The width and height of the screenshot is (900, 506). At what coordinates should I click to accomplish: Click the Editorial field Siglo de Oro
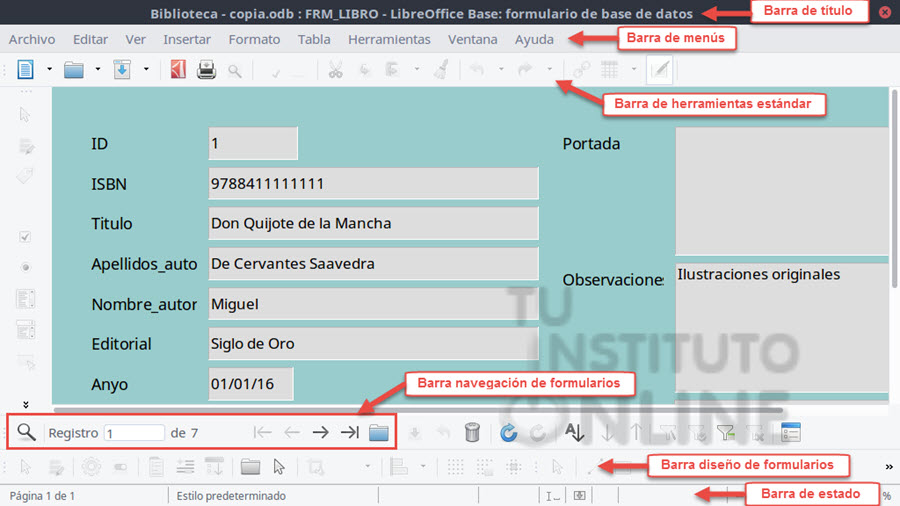coord(373,344)
